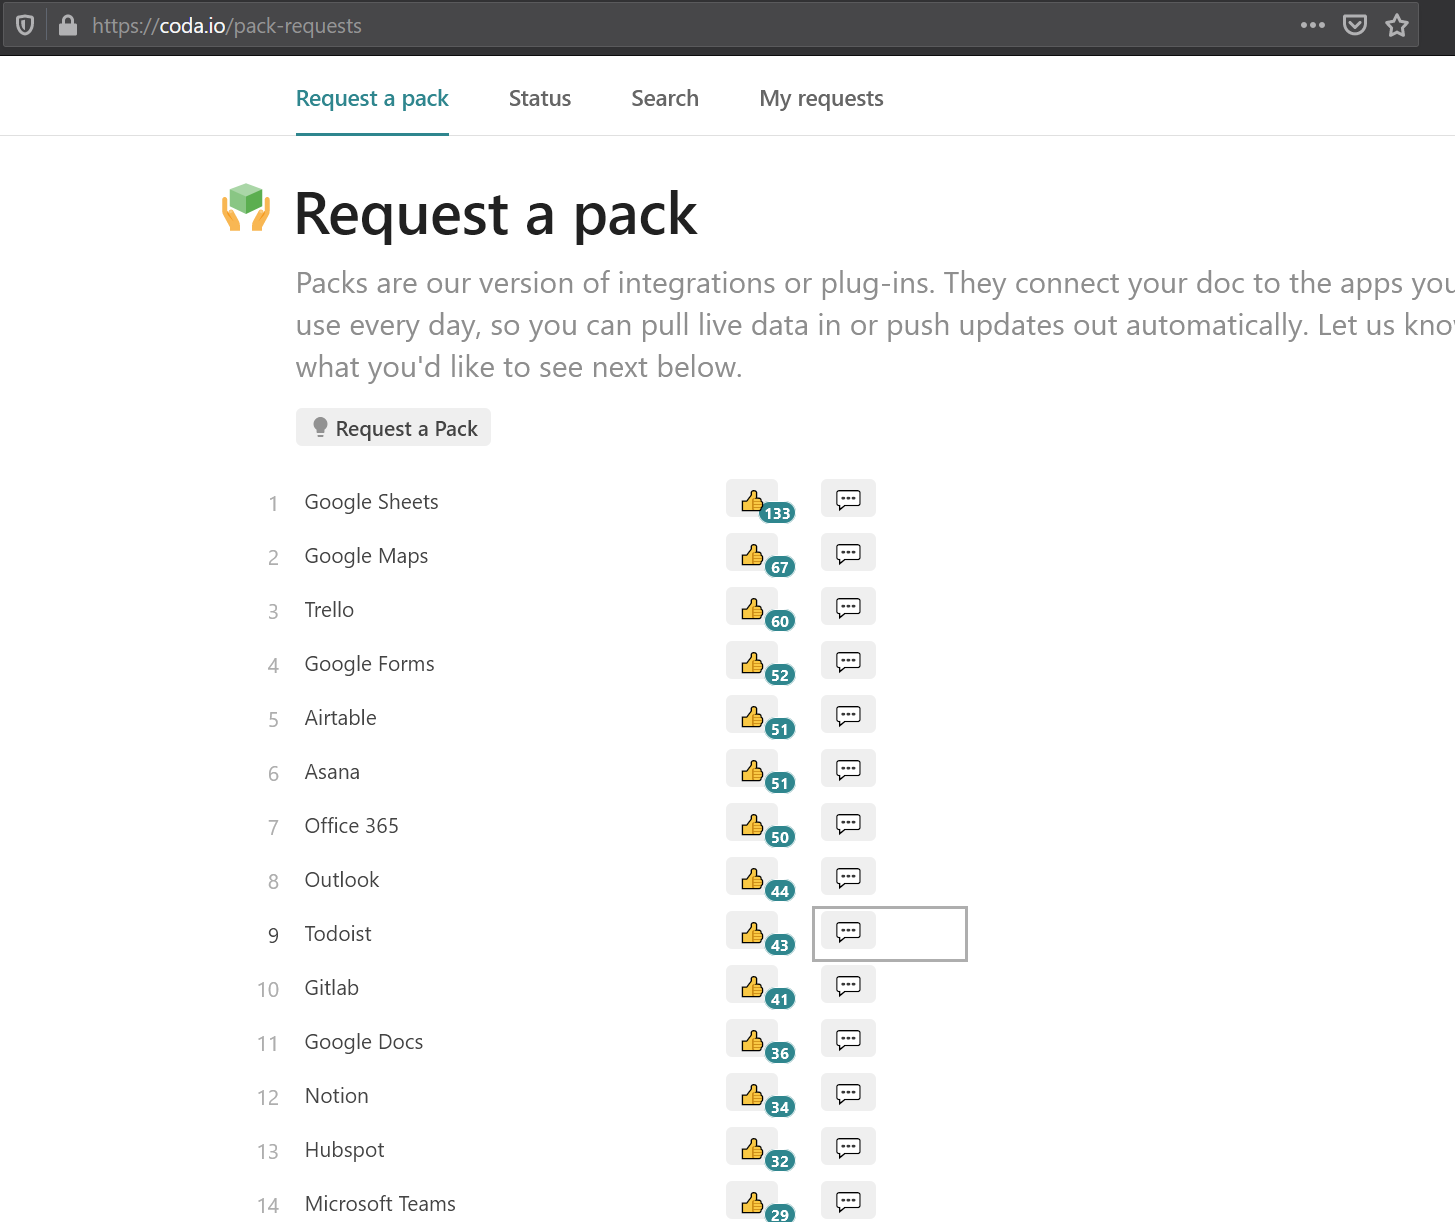Open browser page actions ellipsis menu

(x=1312, y=25)
